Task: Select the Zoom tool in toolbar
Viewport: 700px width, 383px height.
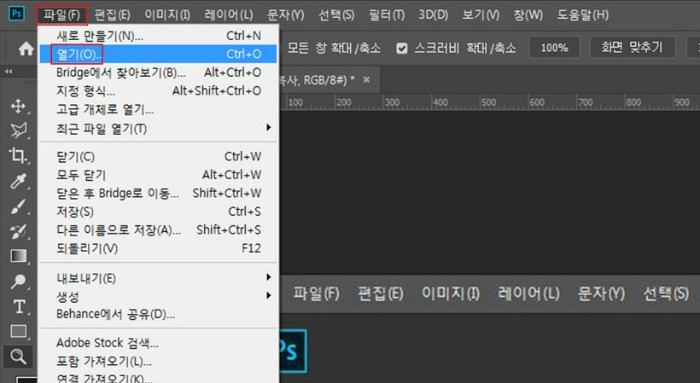Action: coord(18,356)
